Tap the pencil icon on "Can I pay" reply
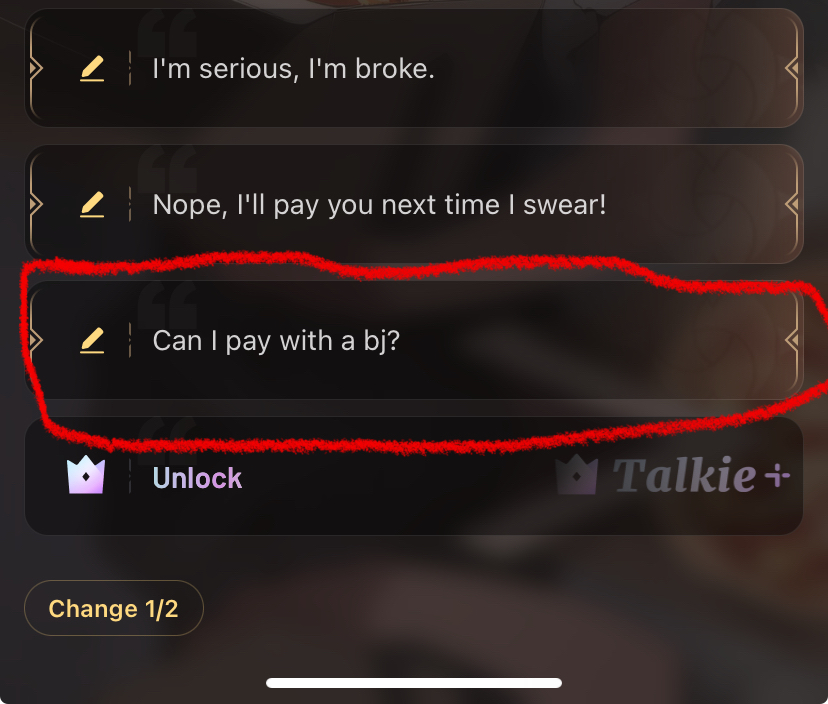Viewport: 828px width, 704px height. [x=92, y=340]
